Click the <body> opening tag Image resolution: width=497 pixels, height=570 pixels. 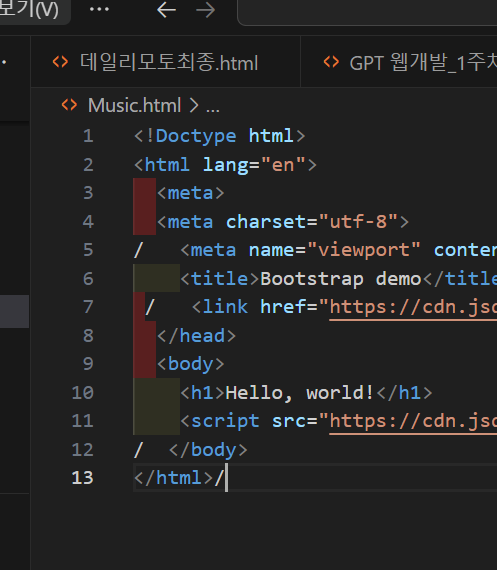click(191, 364)
